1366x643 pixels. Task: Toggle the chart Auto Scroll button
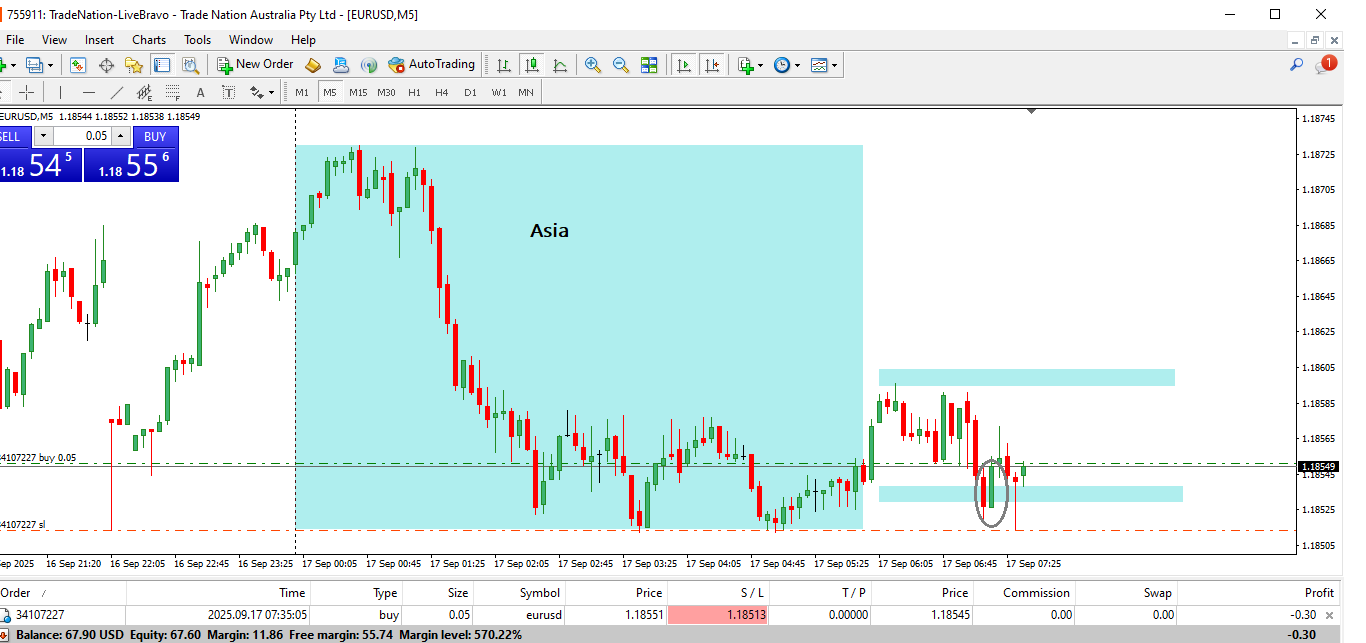[x=684, y=65]
